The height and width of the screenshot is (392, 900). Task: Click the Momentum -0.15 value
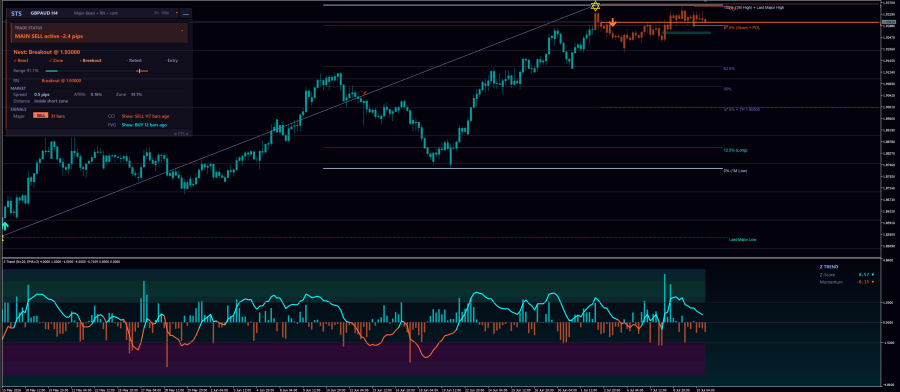coord(862,282)
